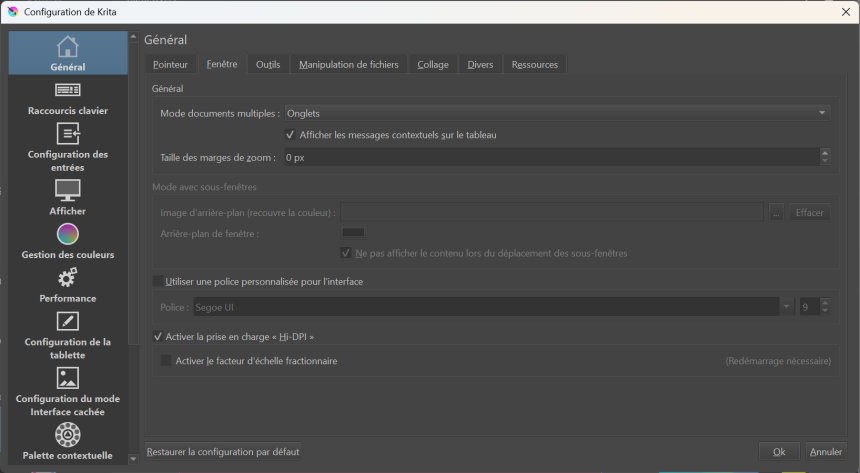Open Raccourcis clavier keyboard icon

(x=68, y=91)
